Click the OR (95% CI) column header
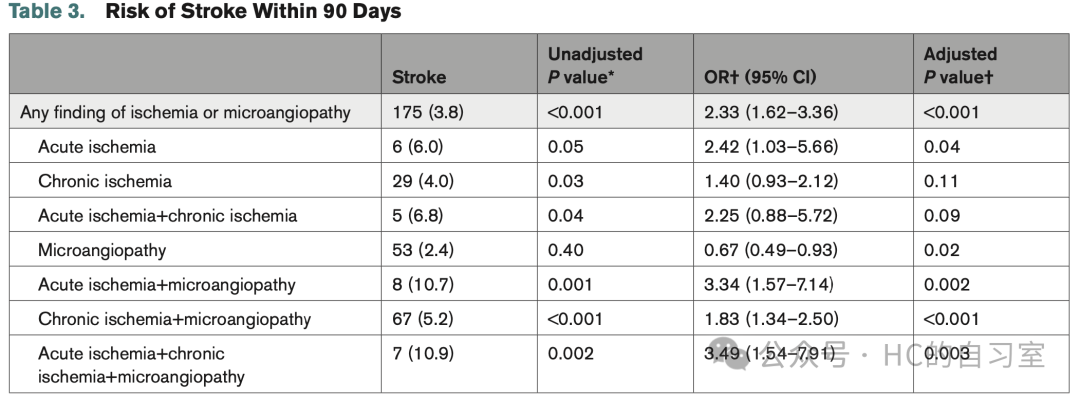This screenshot has height=398, width=1080. click(760, 77)
